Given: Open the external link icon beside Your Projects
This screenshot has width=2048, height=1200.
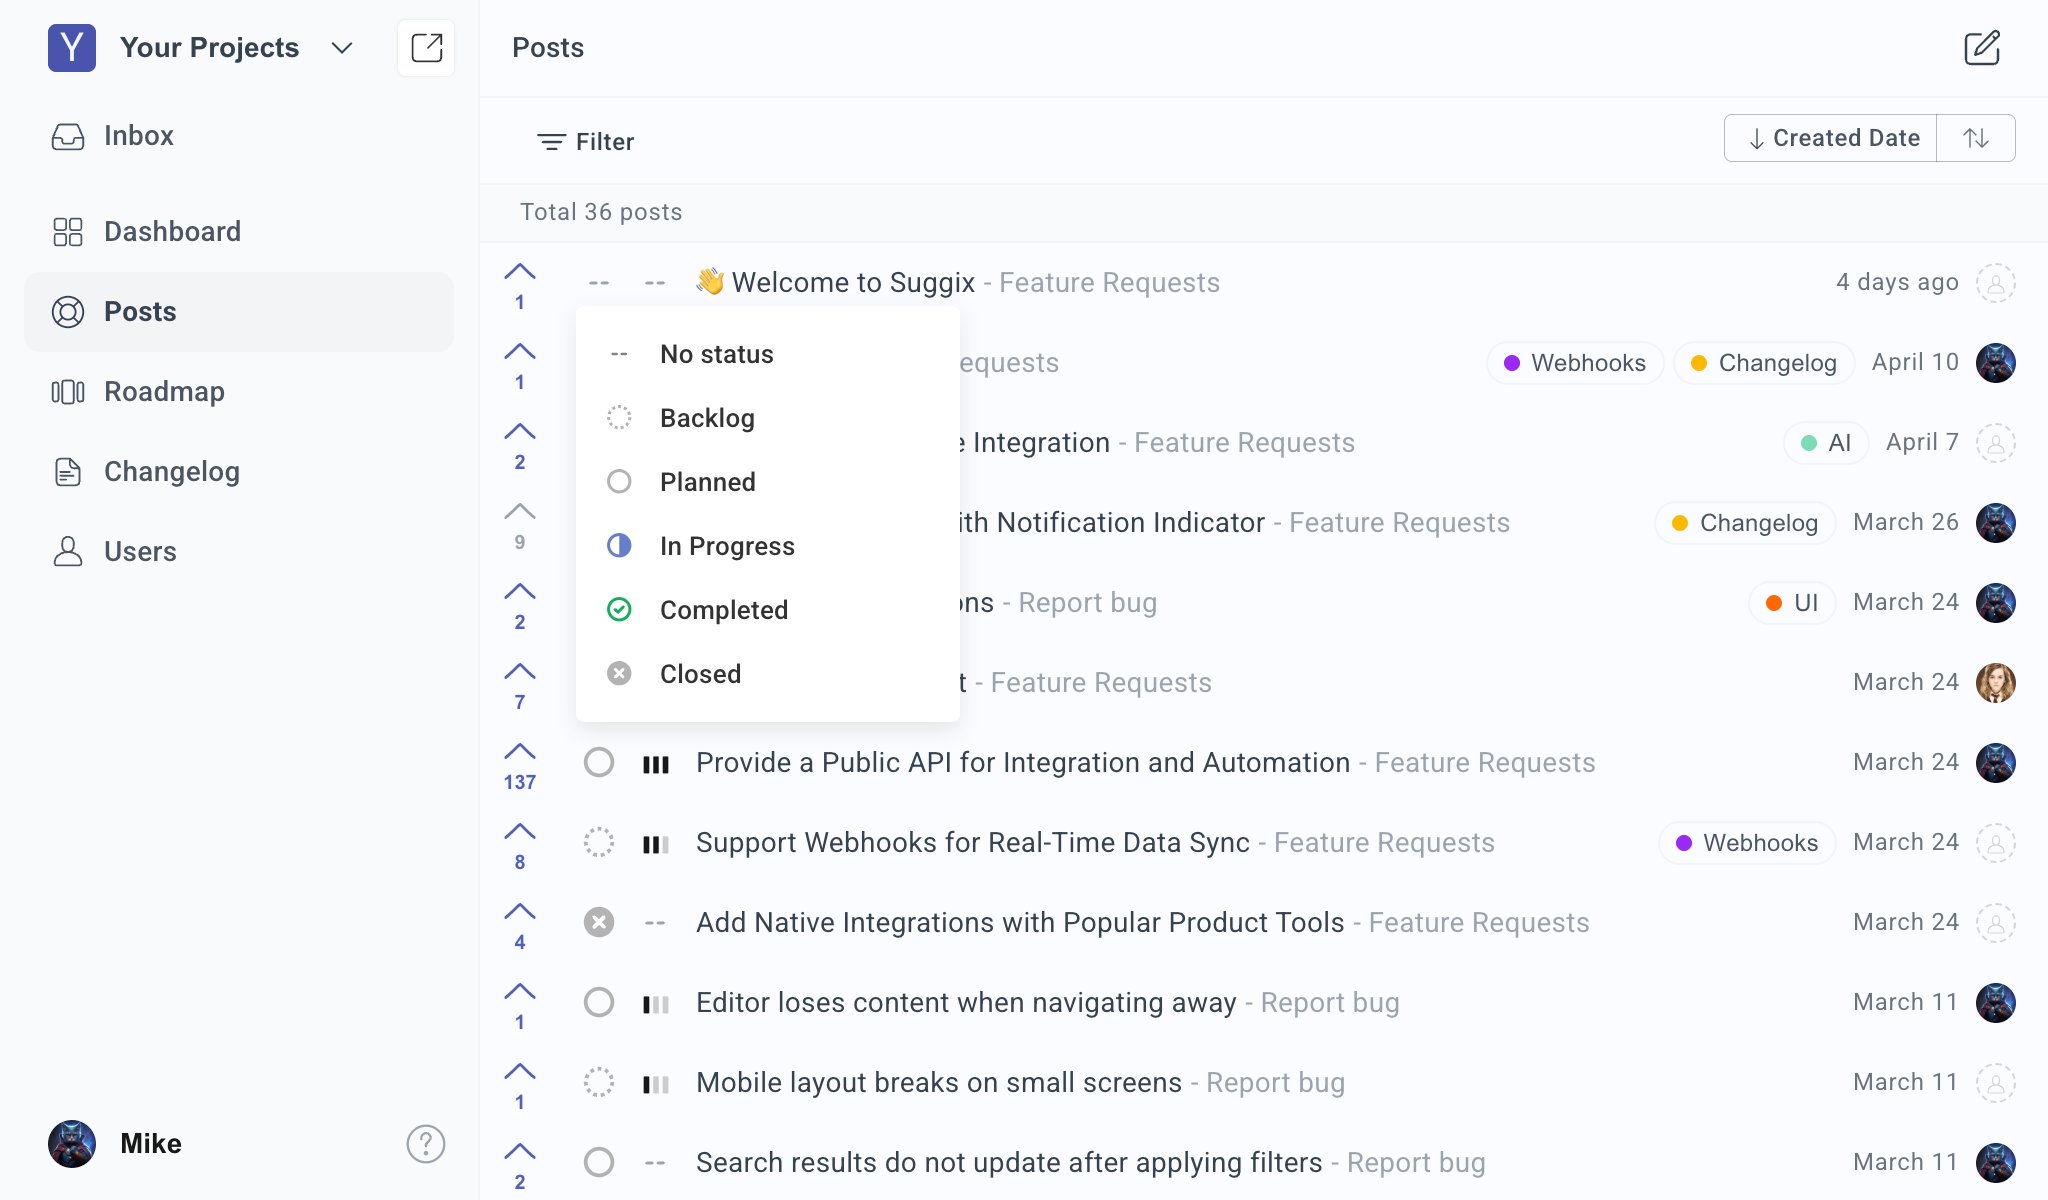Looking at the screenshot, I should click(426, 48).
